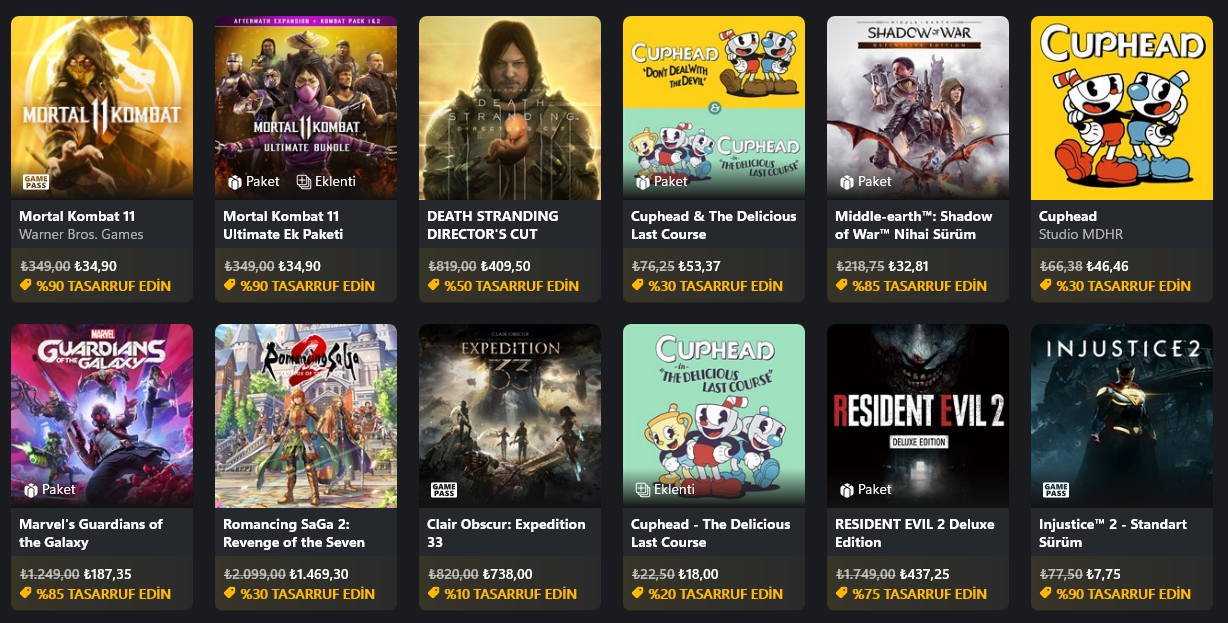Click Paket icon on Shadow of War cover
Image resolution: width=1228 pixels, height=623 pixels.
(x=847, y=182)
